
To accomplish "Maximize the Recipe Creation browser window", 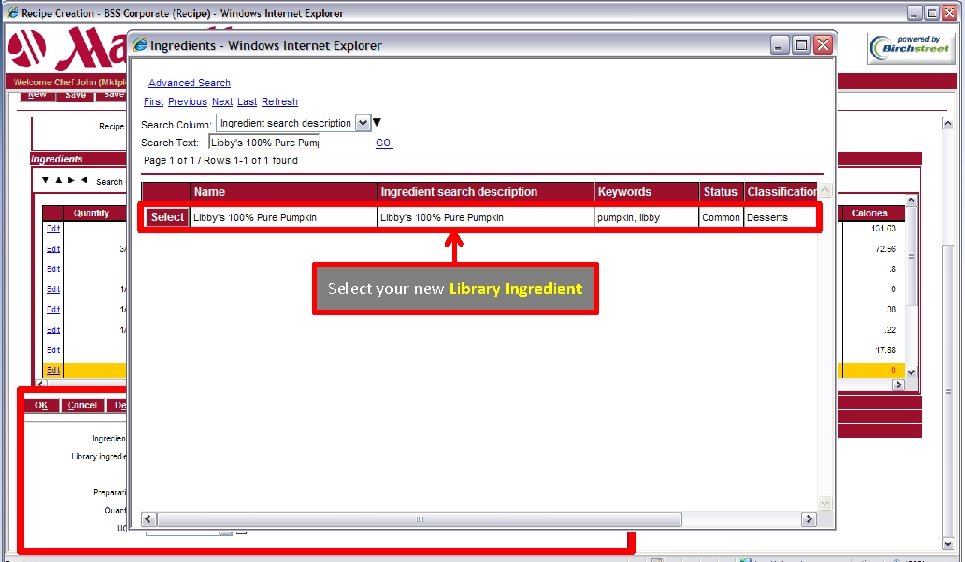I will tap(932, 13).
